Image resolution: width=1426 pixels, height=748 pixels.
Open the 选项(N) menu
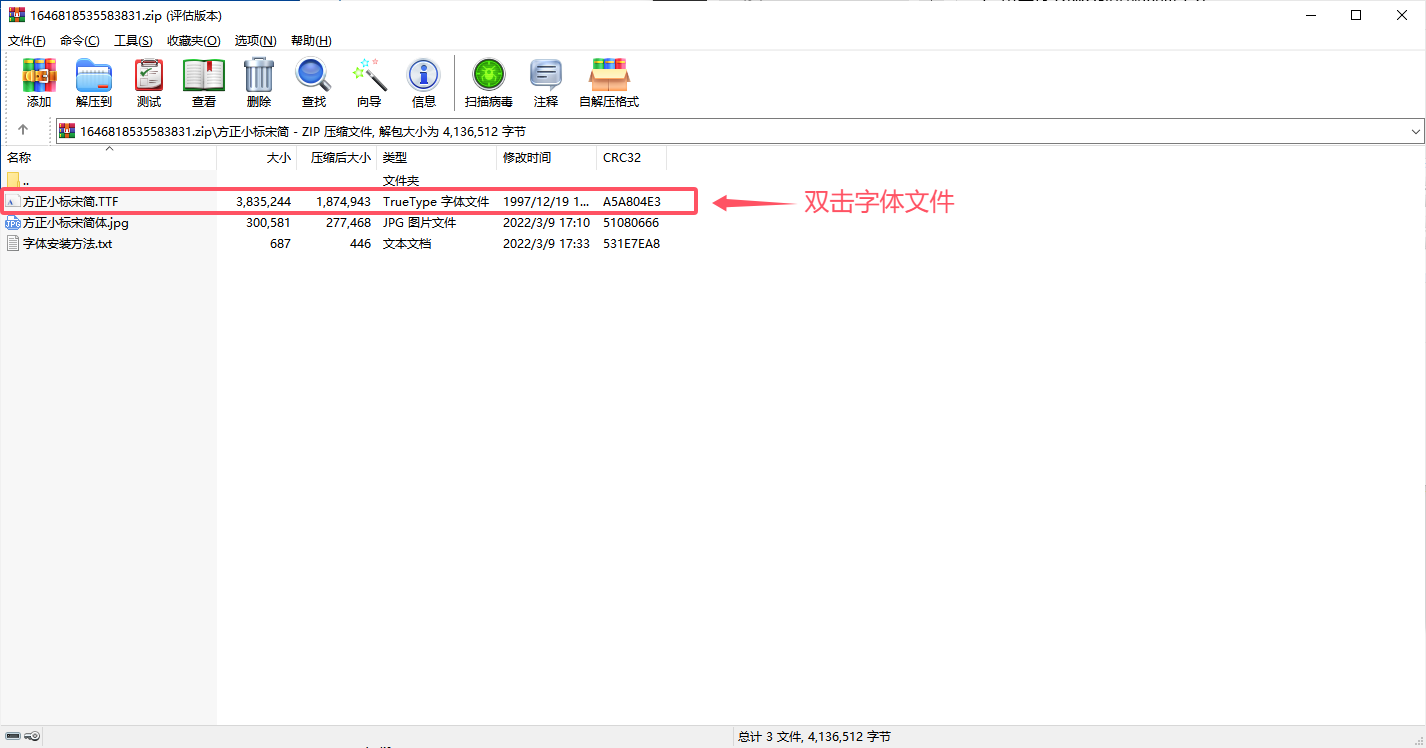point(255,41)
